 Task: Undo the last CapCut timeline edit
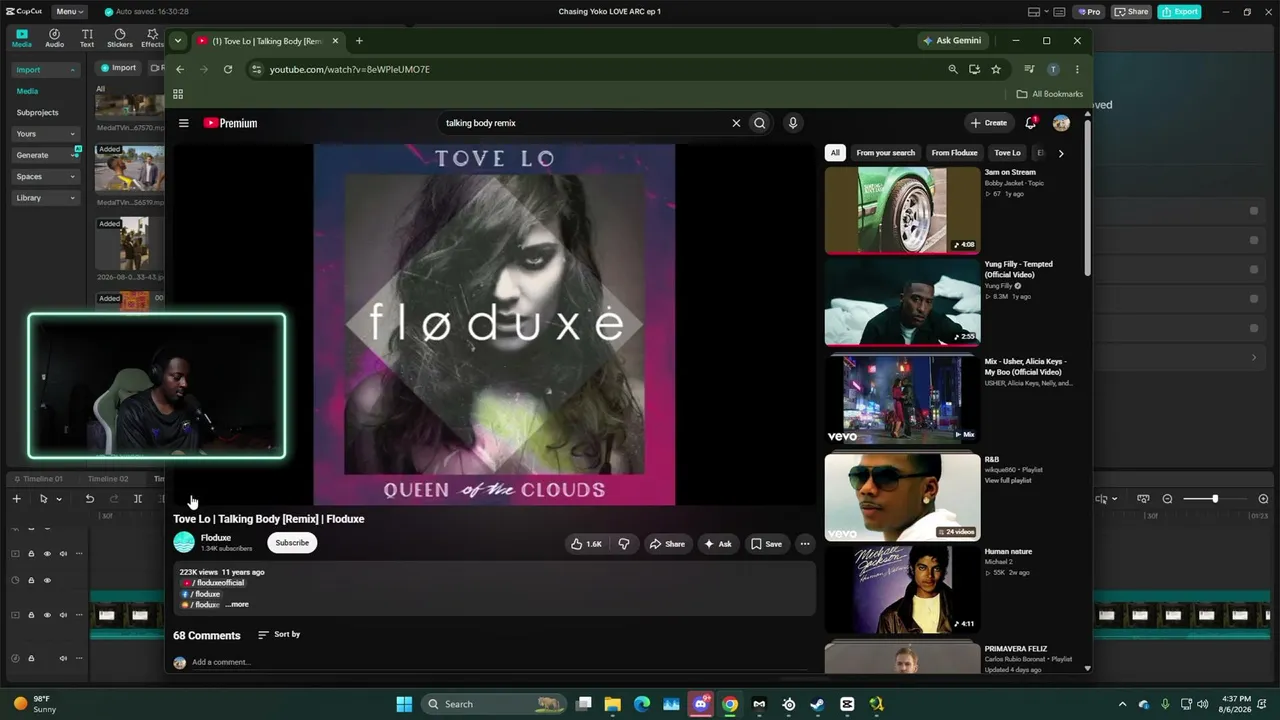point(89,499)
